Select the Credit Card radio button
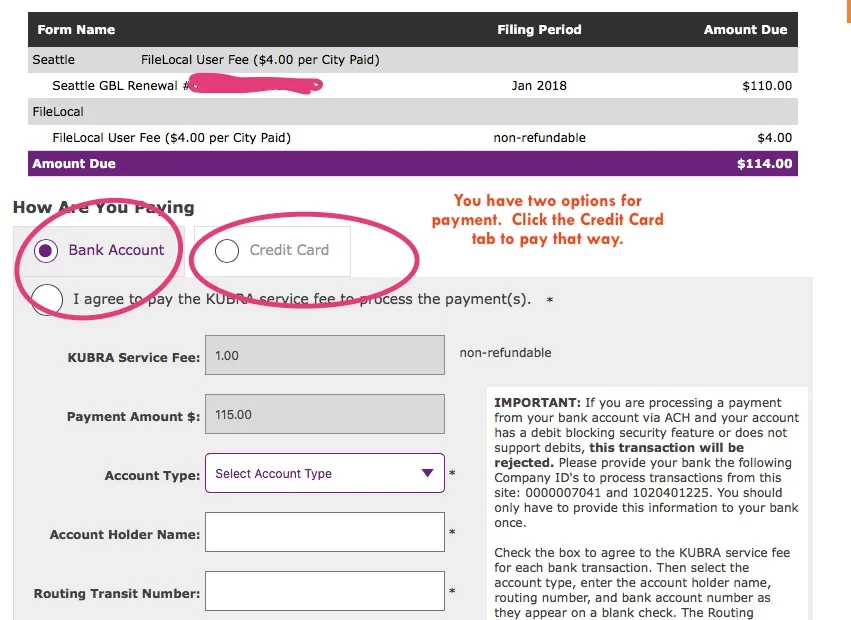 coord(227,251)
